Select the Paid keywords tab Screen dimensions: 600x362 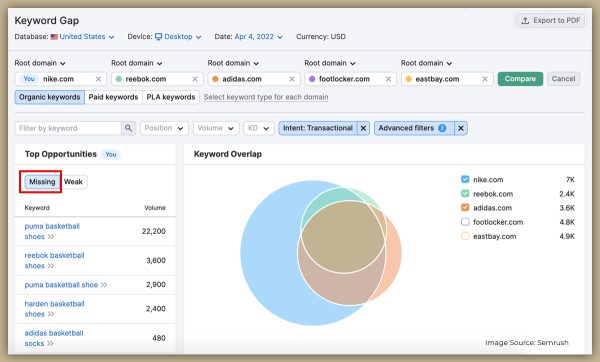pos(113,97)
